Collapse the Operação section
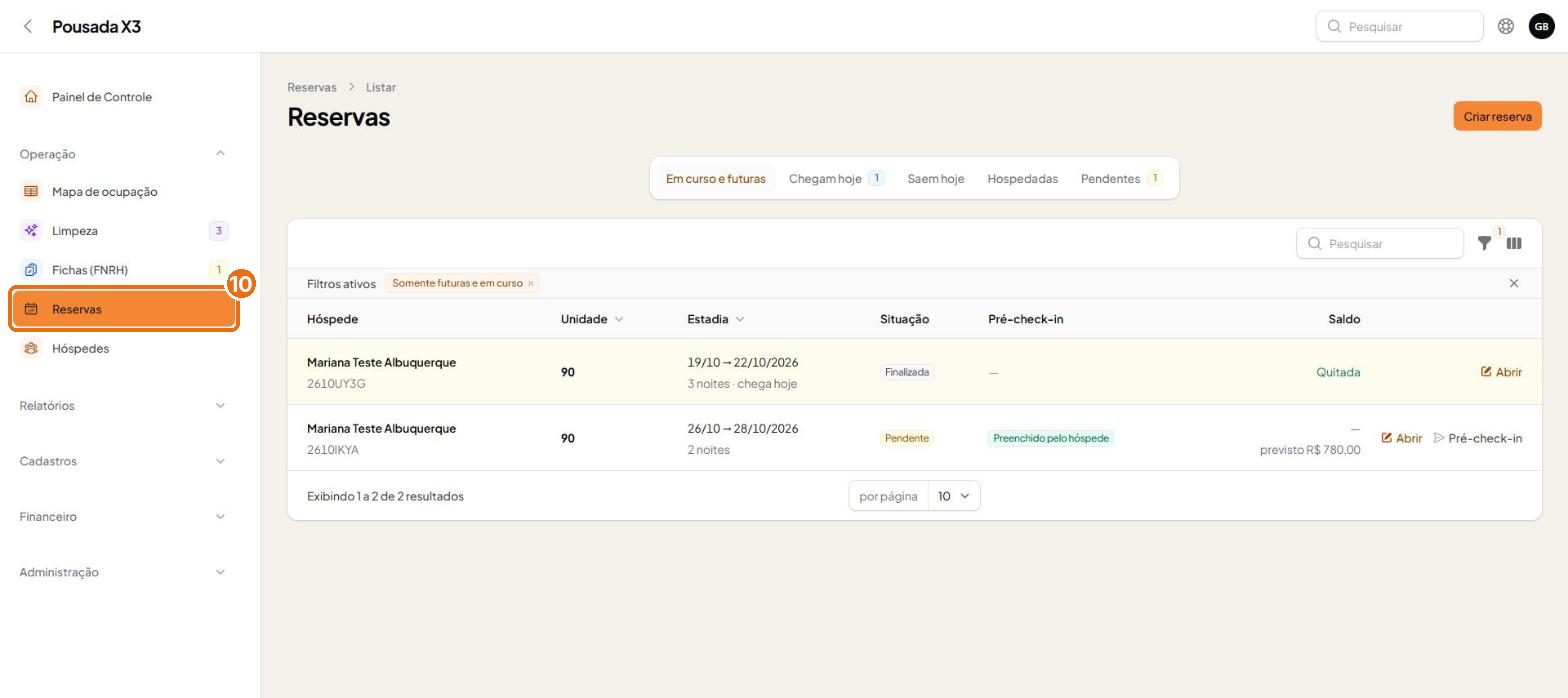This screenshot has width=1568, height=698. click(x=220, y=154)
